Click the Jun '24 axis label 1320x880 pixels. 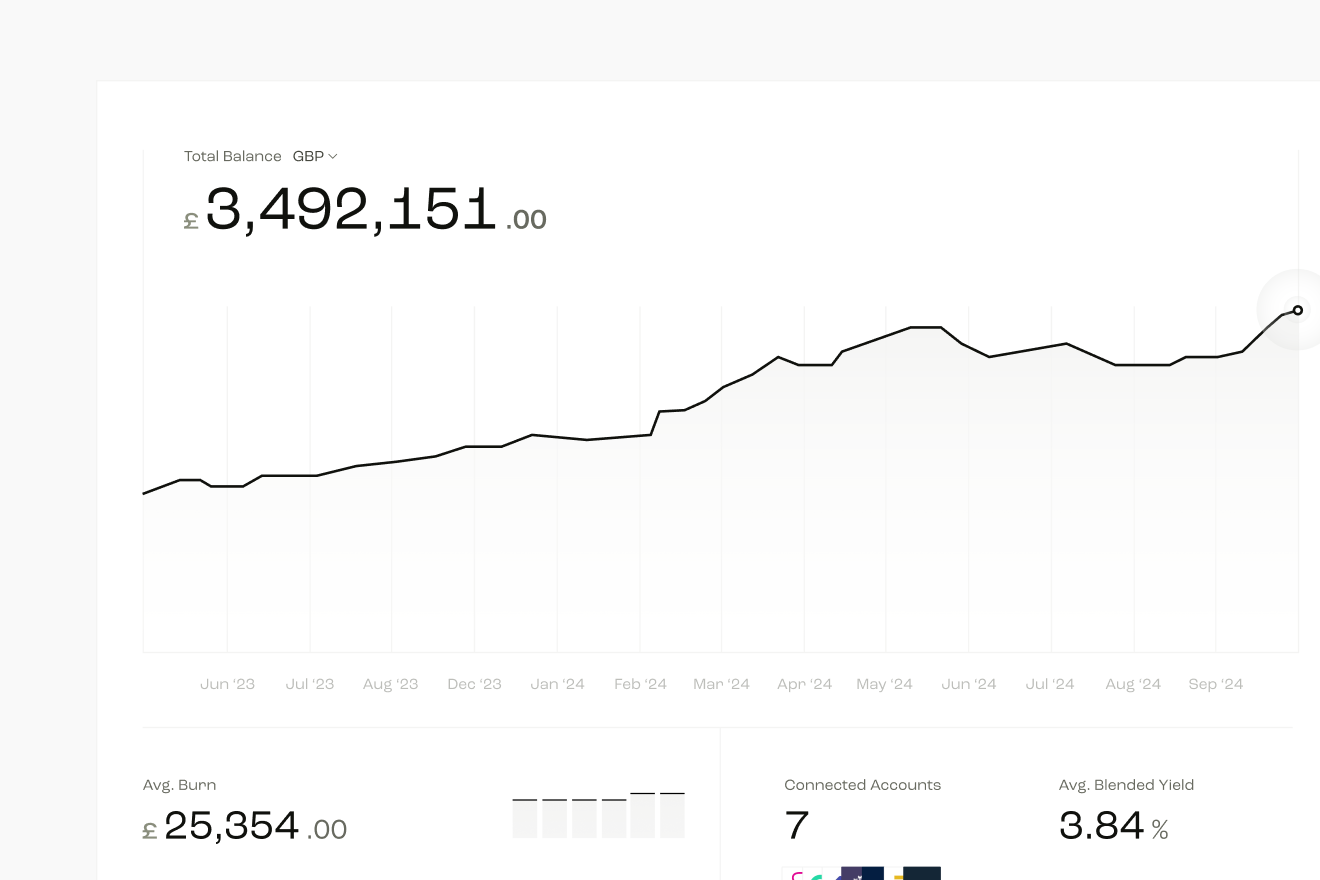coord(969,684)
